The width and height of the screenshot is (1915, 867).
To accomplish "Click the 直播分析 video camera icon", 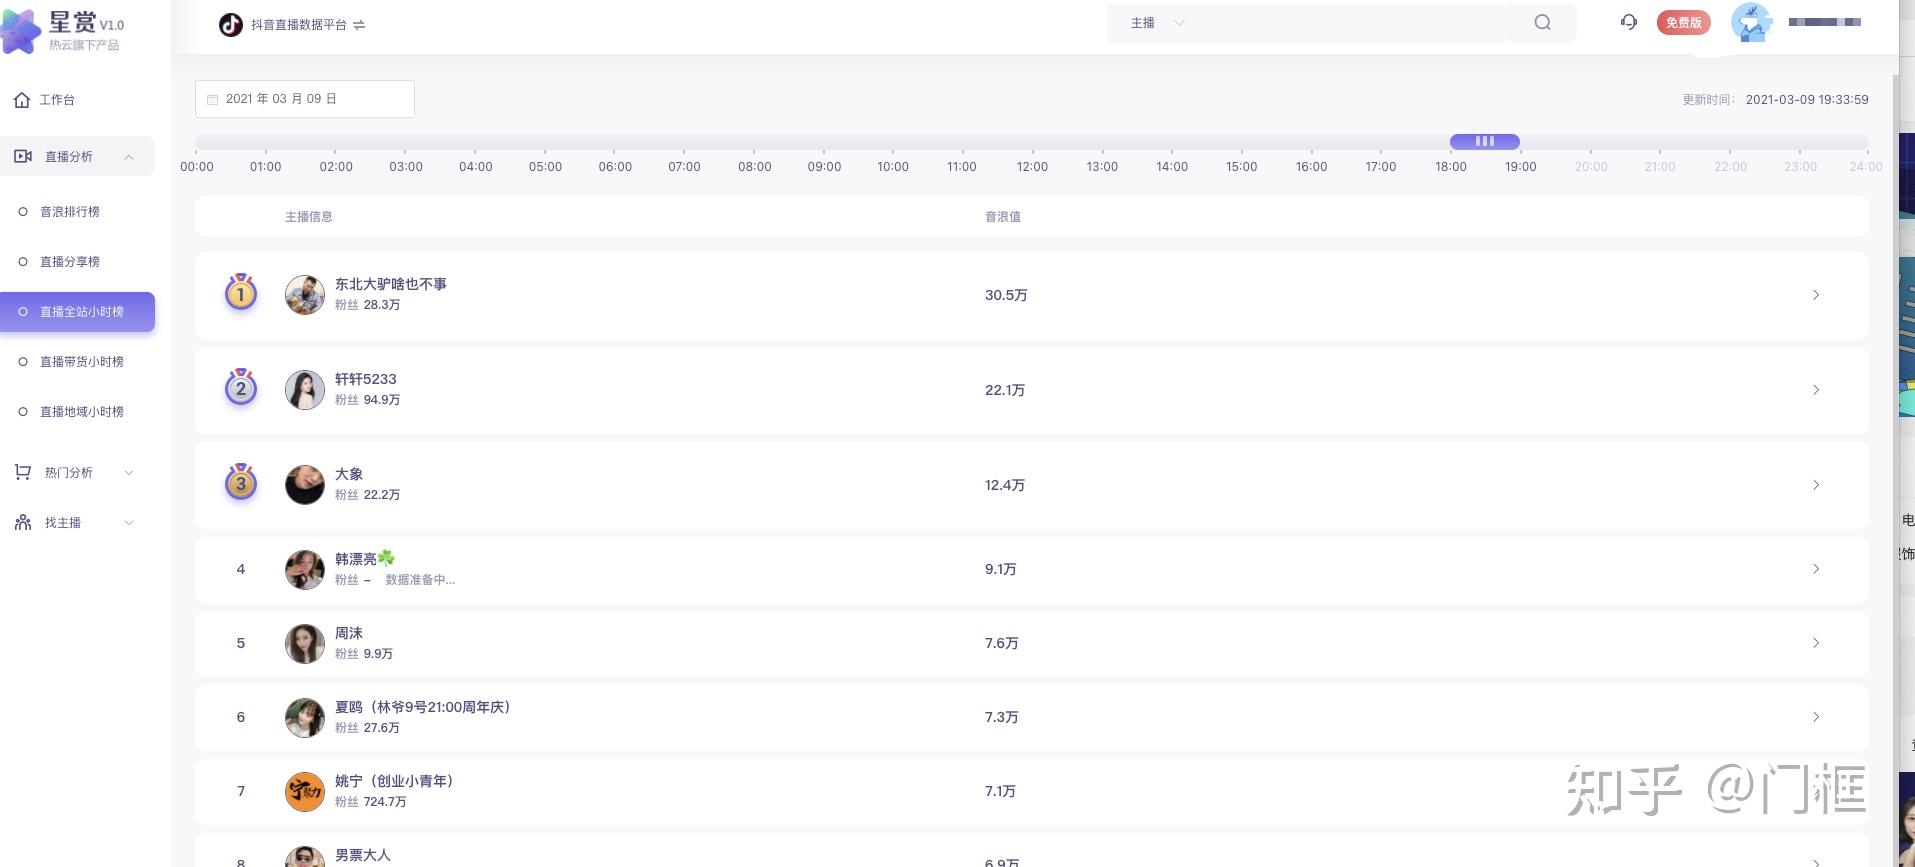I will 23,156.
